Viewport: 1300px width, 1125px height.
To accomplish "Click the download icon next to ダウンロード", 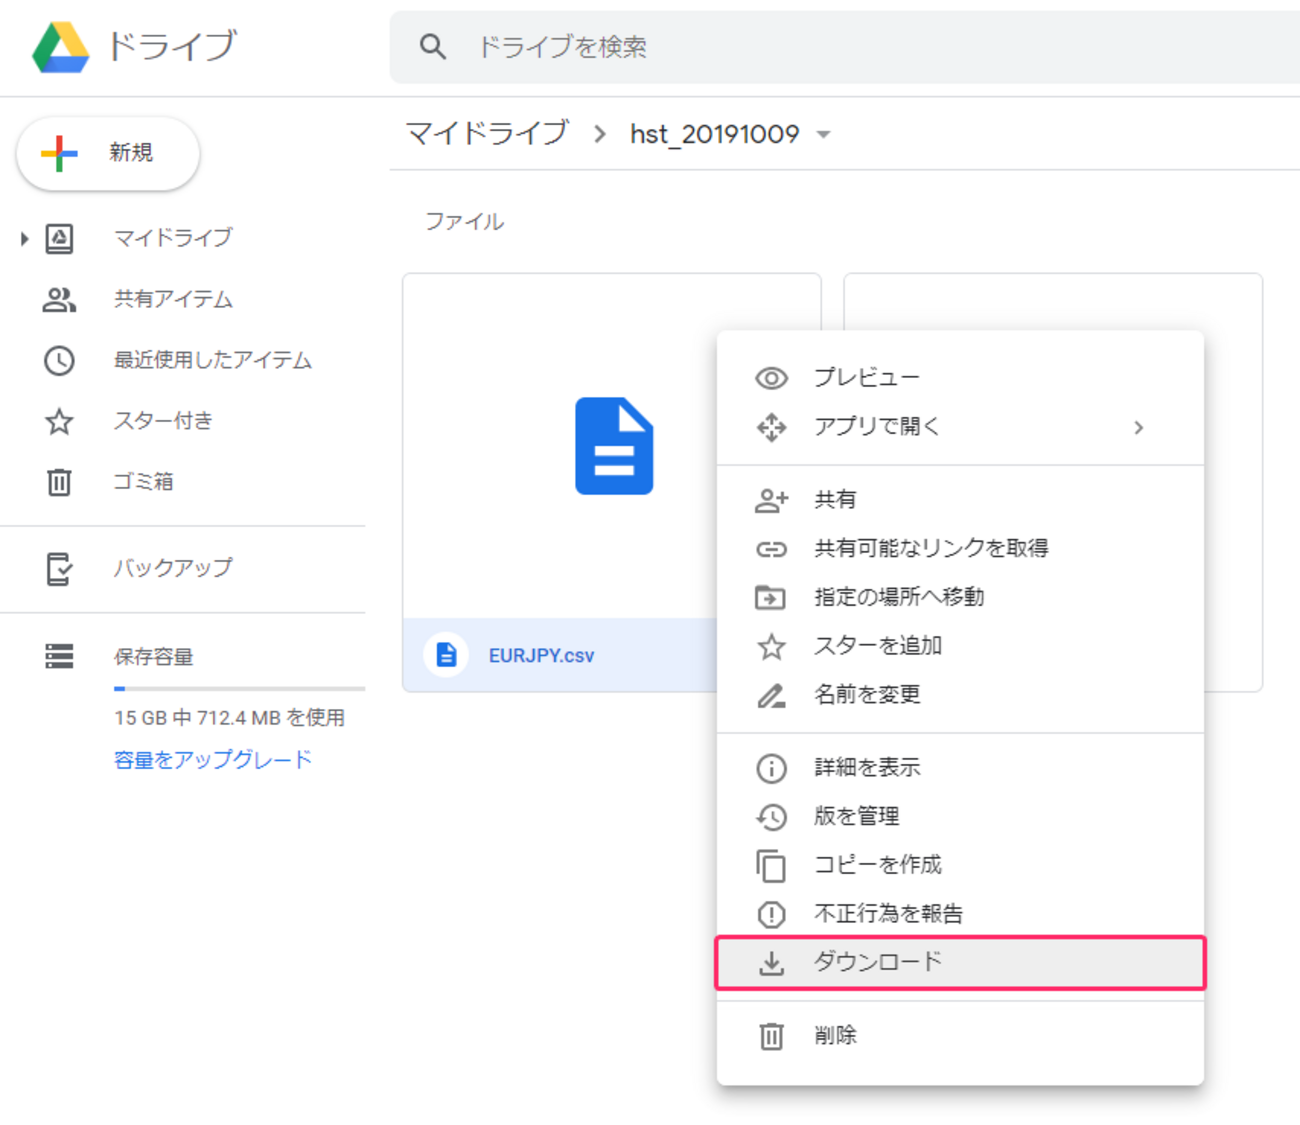I will click(x=770, y=961).
